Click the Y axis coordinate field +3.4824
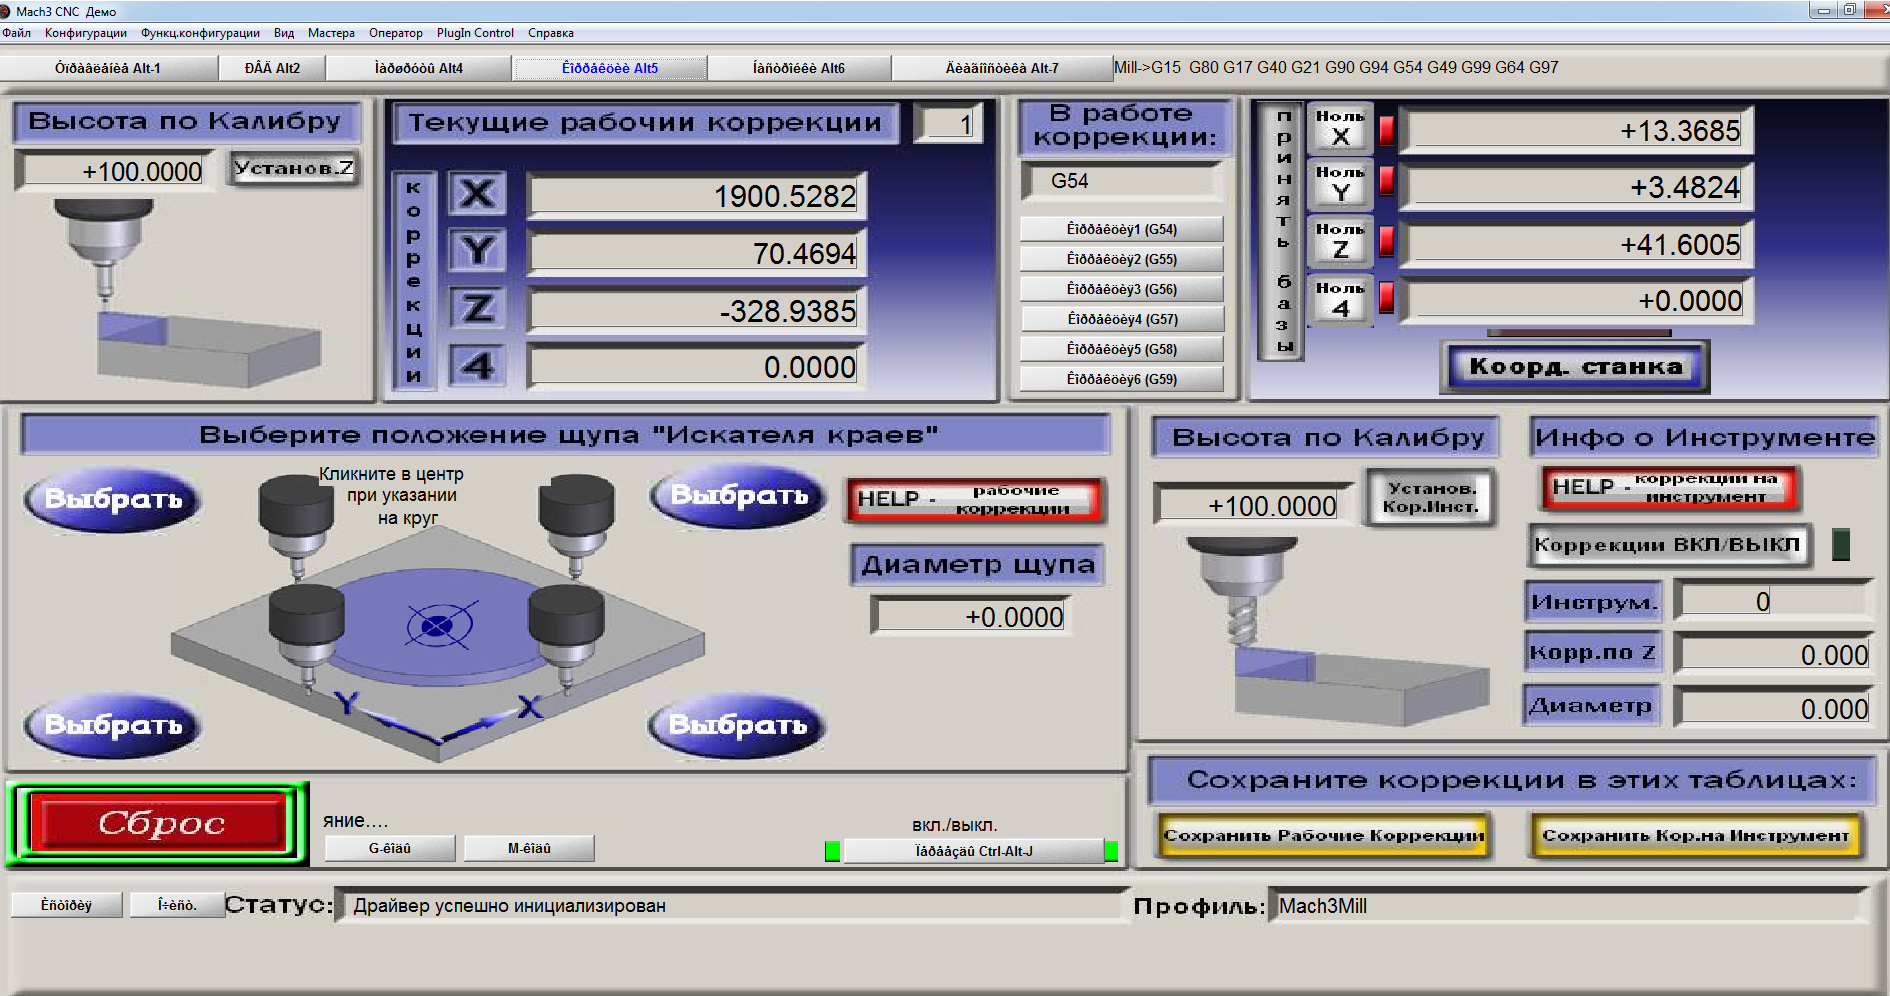The height and width of the screenshot is (996, 1890). 1577,187
